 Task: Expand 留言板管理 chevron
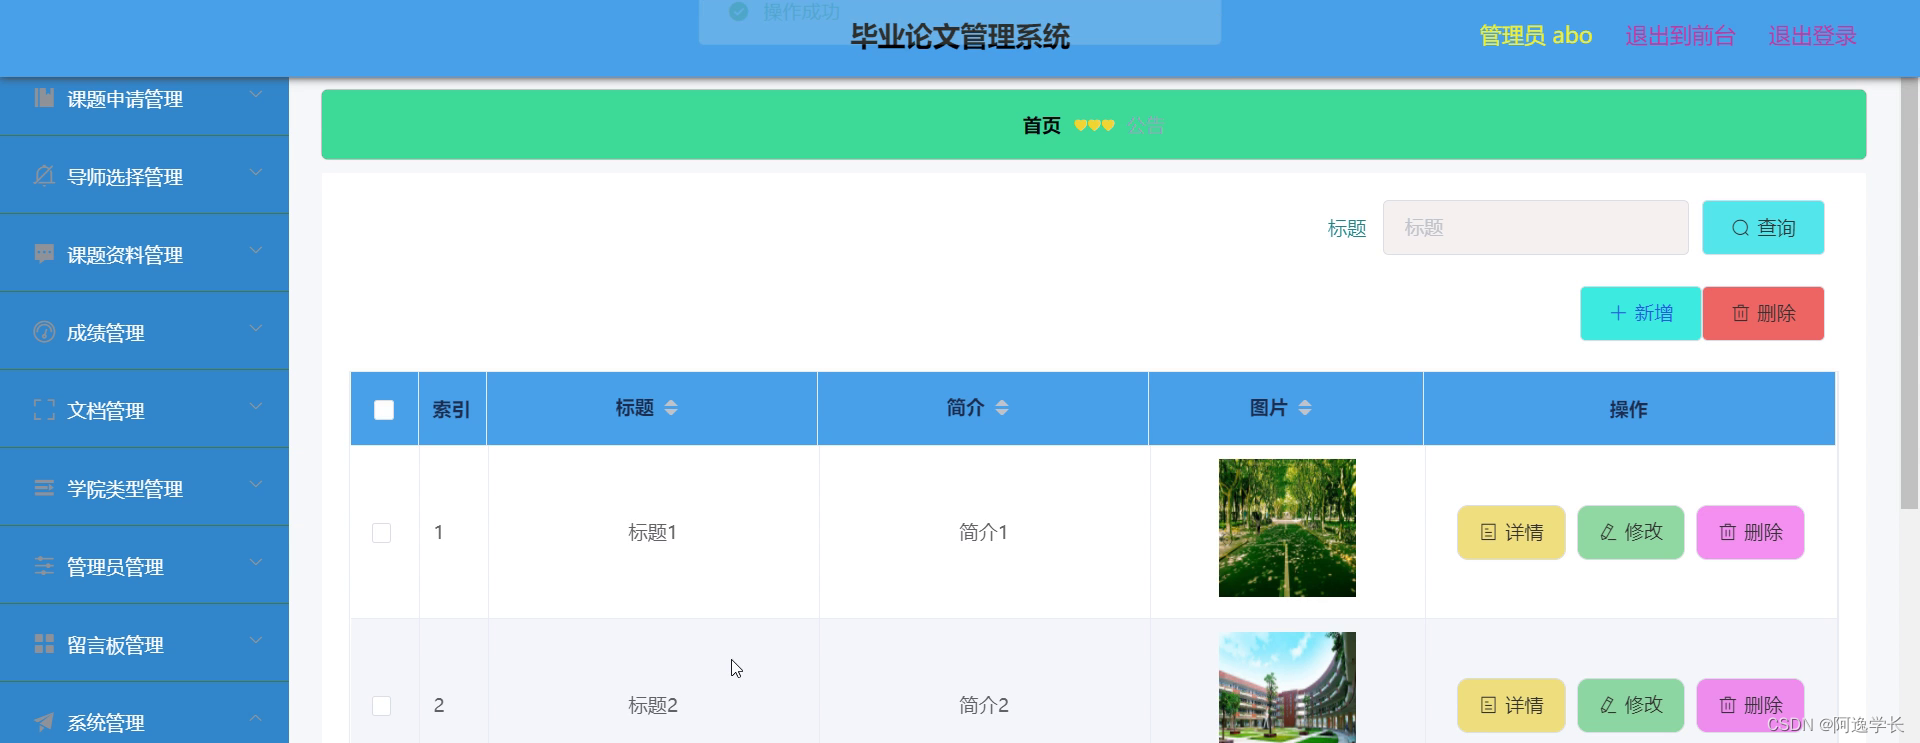256,641
